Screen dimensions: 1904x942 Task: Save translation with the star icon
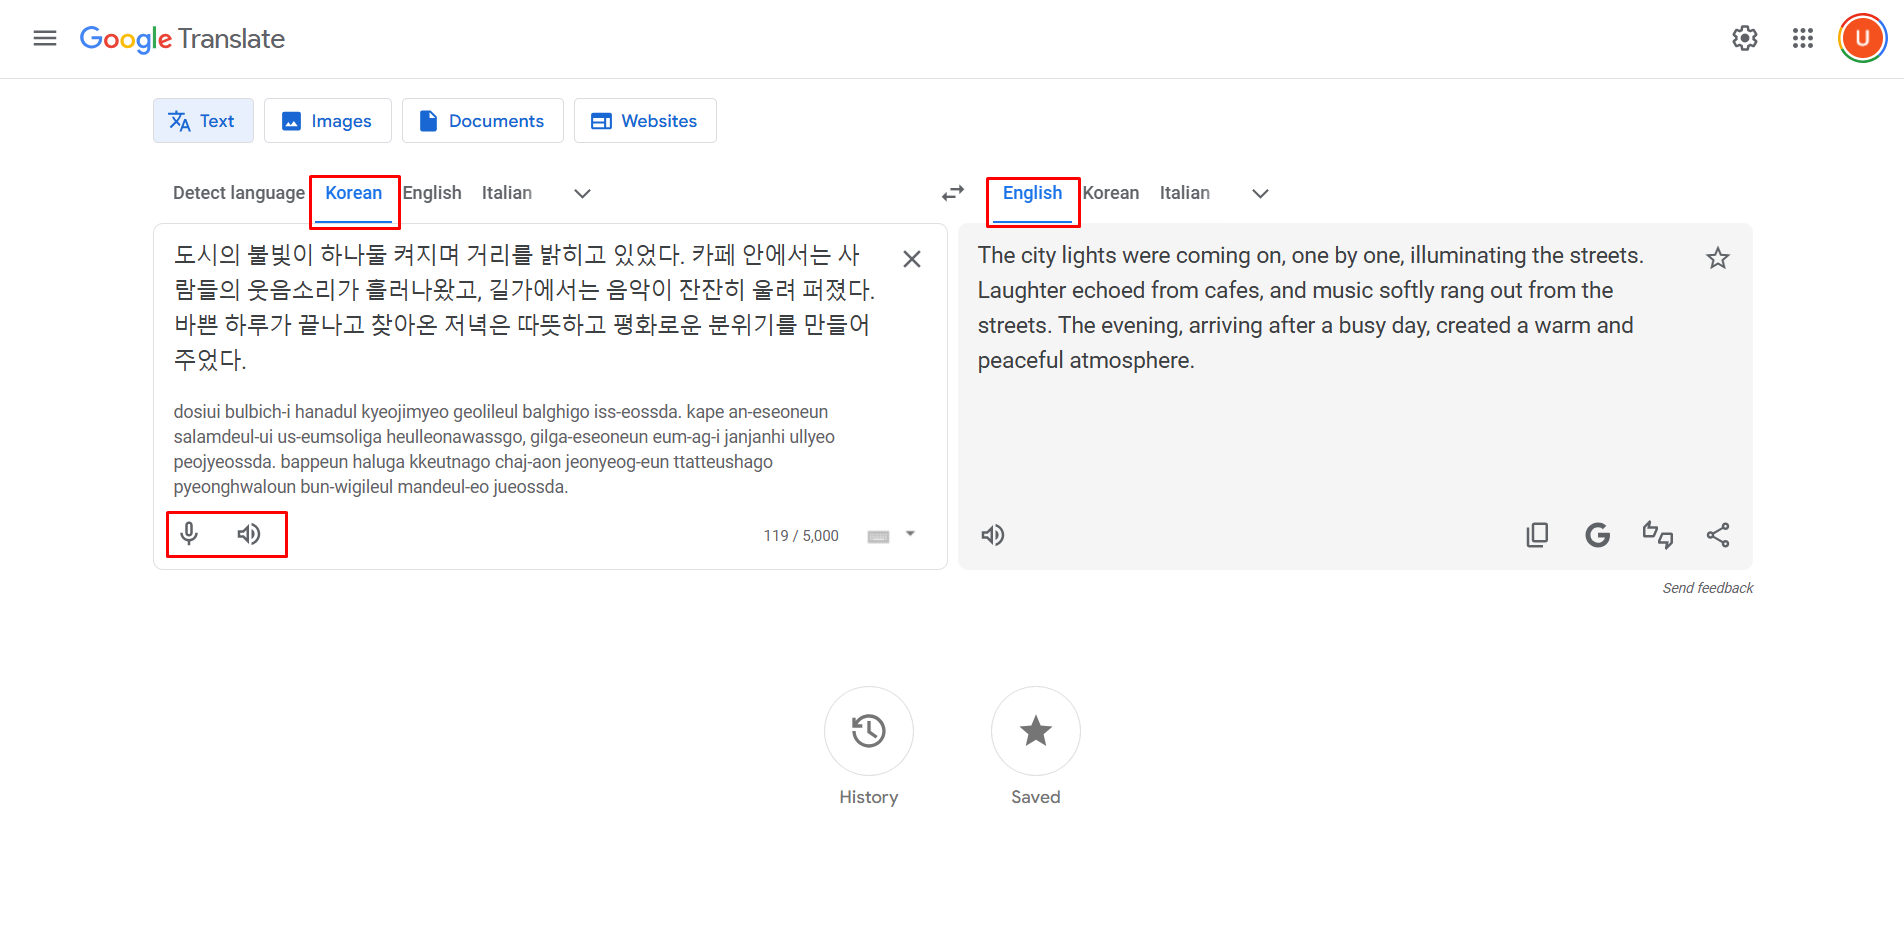click(x=1718, y=259)
